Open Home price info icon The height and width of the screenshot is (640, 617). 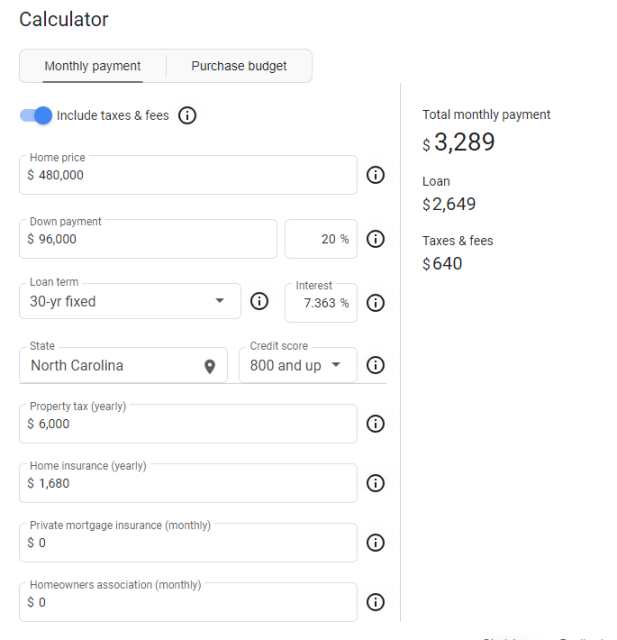pos(375,175)
